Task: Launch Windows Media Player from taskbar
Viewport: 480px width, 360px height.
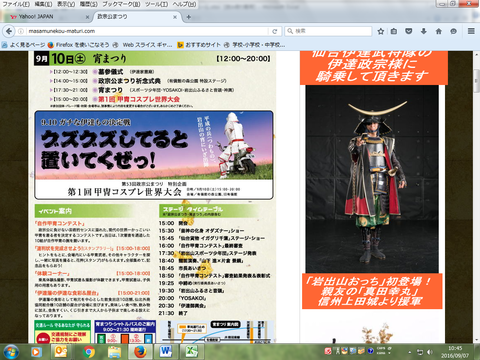Action: click(36, 352)
